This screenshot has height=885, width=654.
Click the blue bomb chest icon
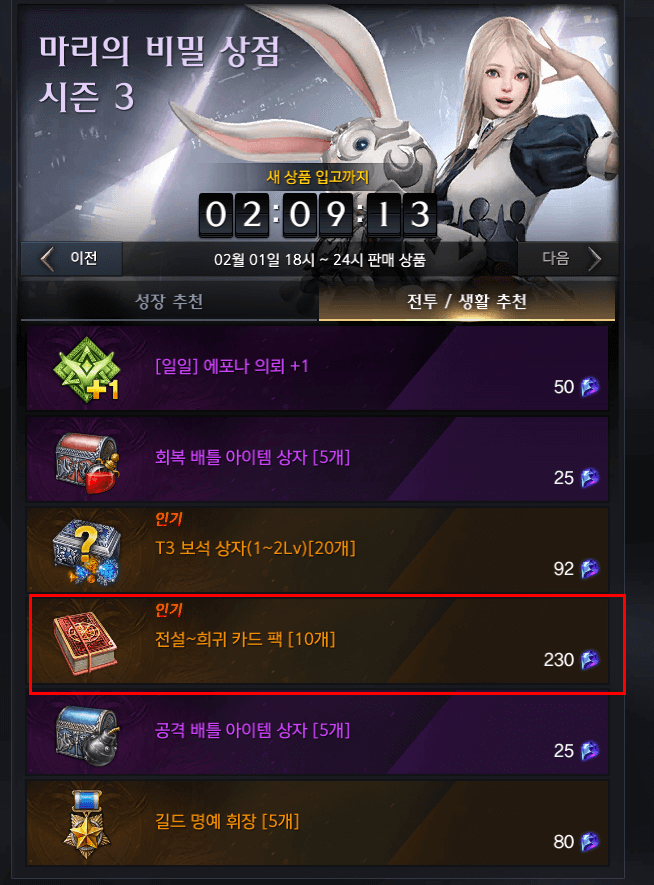pyautogui.click(x=87, y=735)
